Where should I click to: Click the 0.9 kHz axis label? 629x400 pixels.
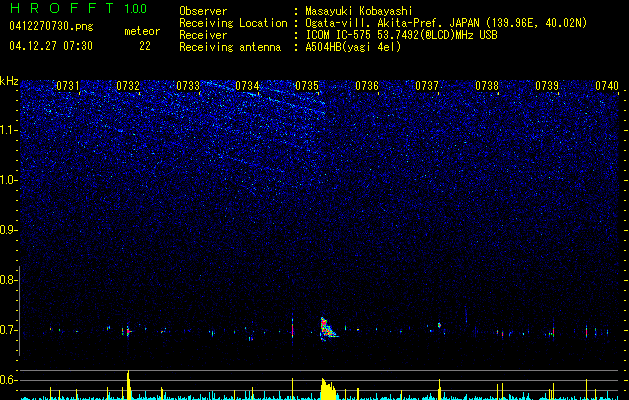[x=7, y=230]
